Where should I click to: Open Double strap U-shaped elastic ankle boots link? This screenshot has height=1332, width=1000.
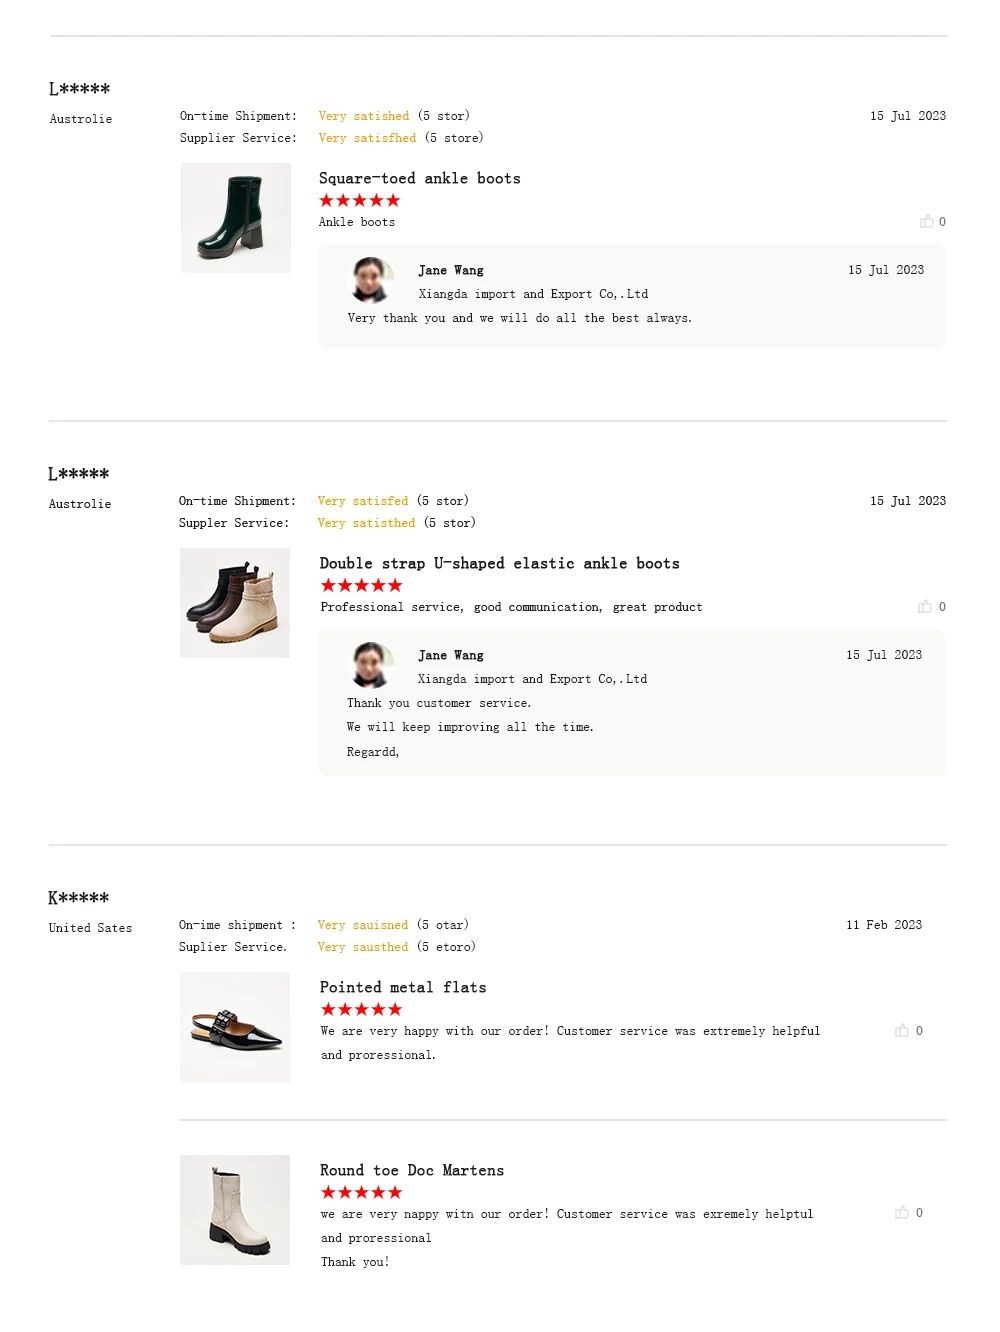point(499,563)
